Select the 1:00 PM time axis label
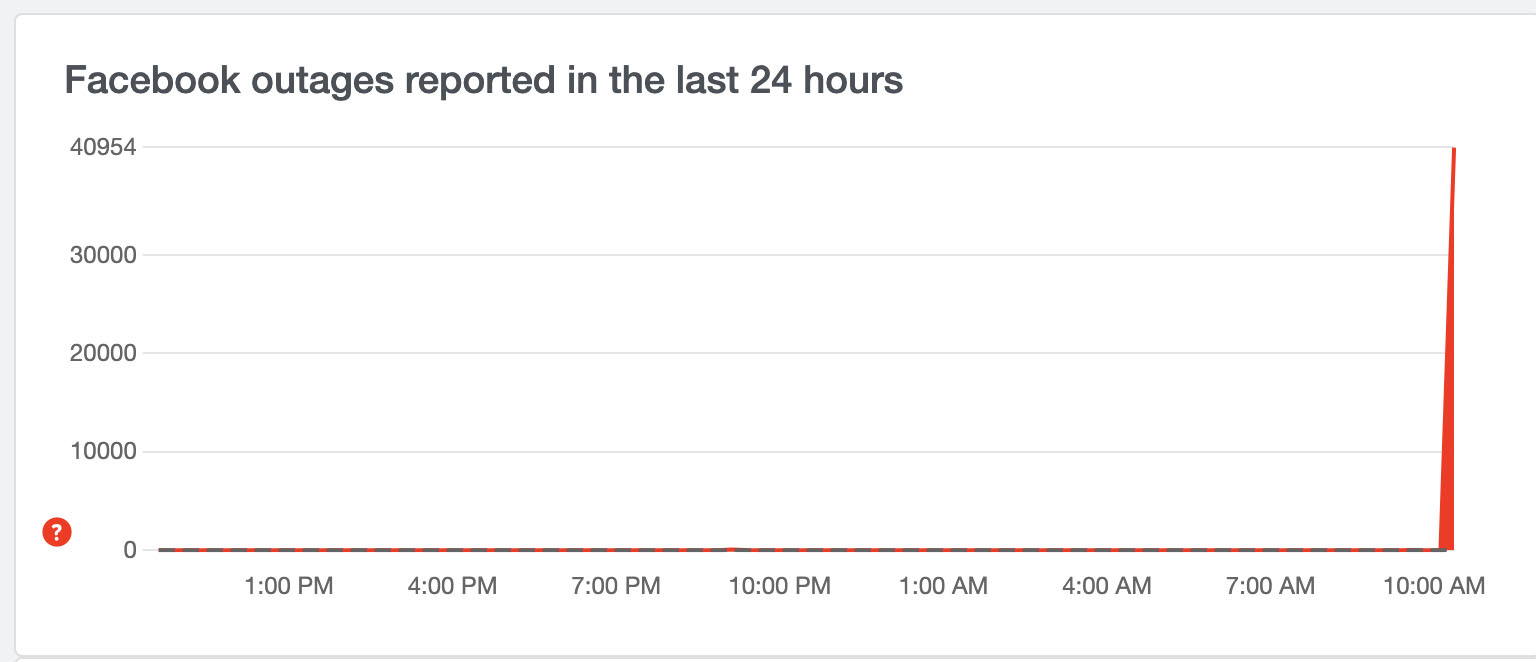 coord(289,586)
